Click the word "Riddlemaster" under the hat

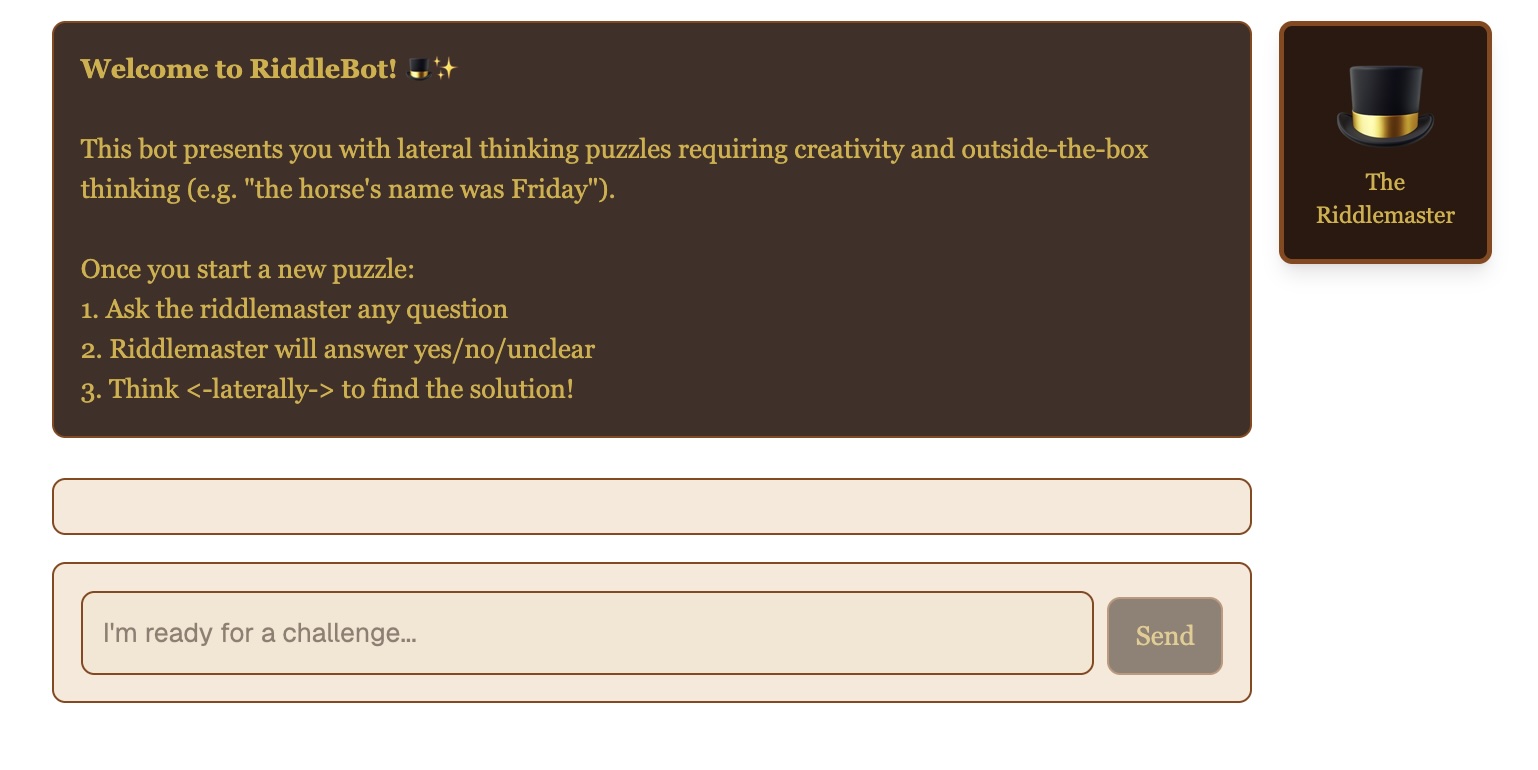(x=1385, y=215)
